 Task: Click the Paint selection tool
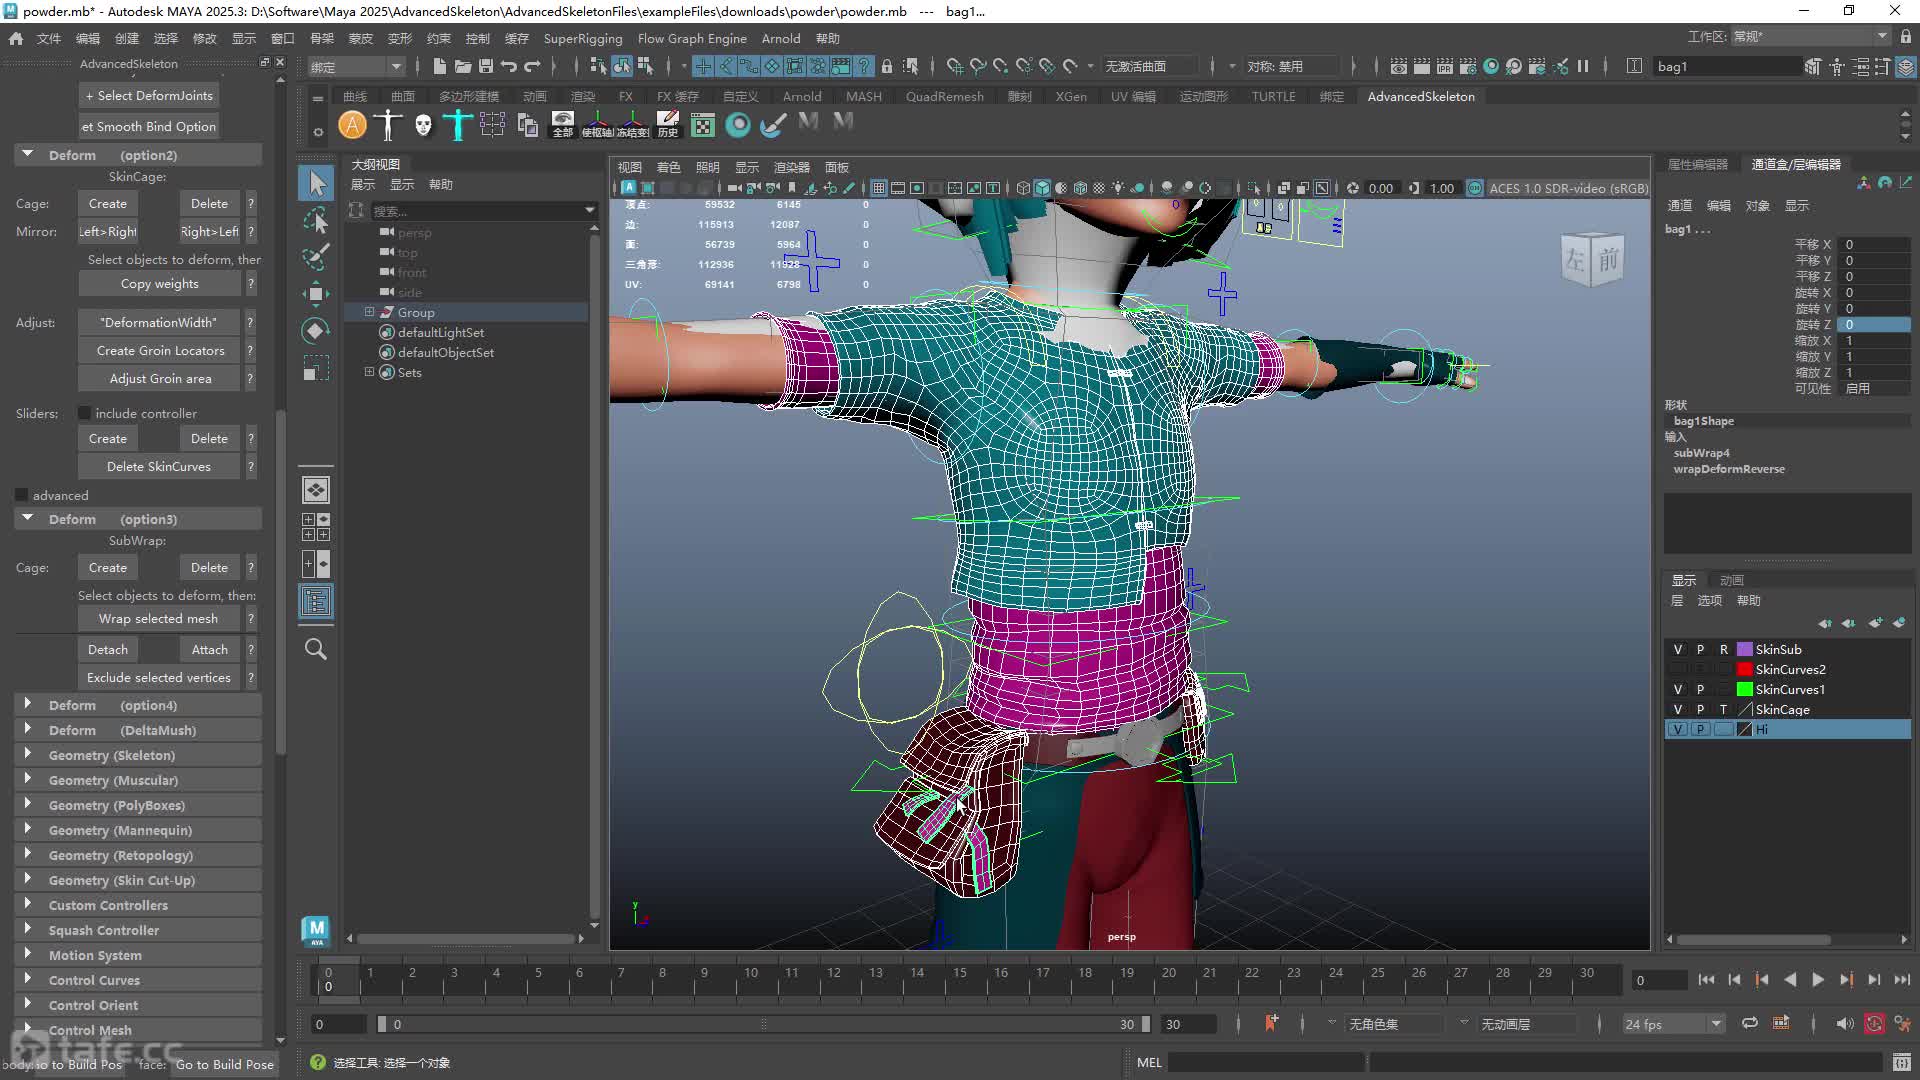coord(316,257)
